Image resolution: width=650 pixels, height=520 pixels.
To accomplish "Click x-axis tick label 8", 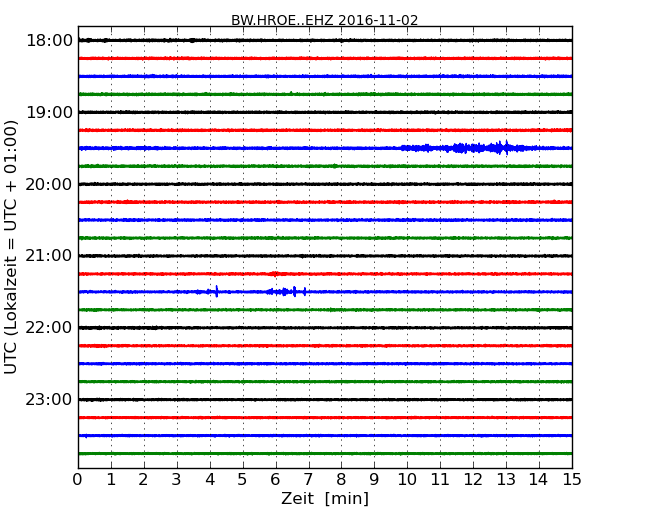I will [x=341, y=479].
